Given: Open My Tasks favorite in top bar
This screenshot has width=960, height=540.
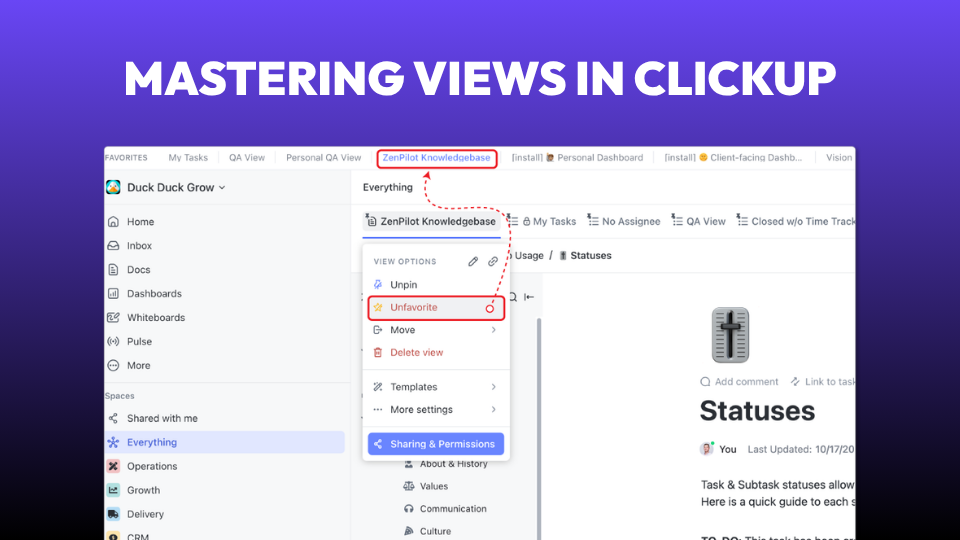Looking at the screenshot, I should click(188, 157).
